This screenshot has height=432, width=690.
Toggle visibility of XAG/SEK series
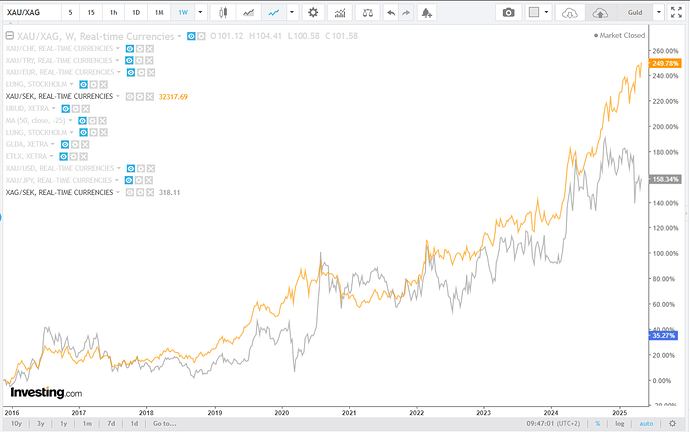[128, 191]
